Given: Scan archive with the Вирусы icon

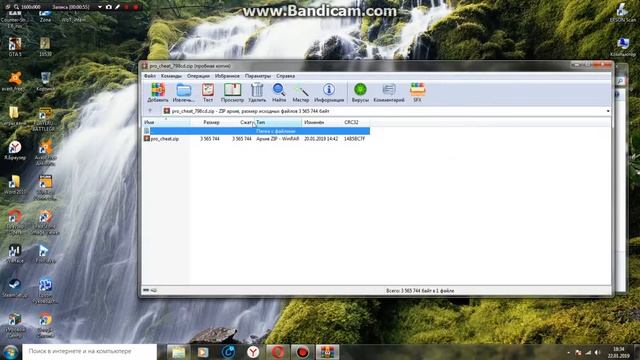Looking at the screenshot, I should [x=360, y=92].
